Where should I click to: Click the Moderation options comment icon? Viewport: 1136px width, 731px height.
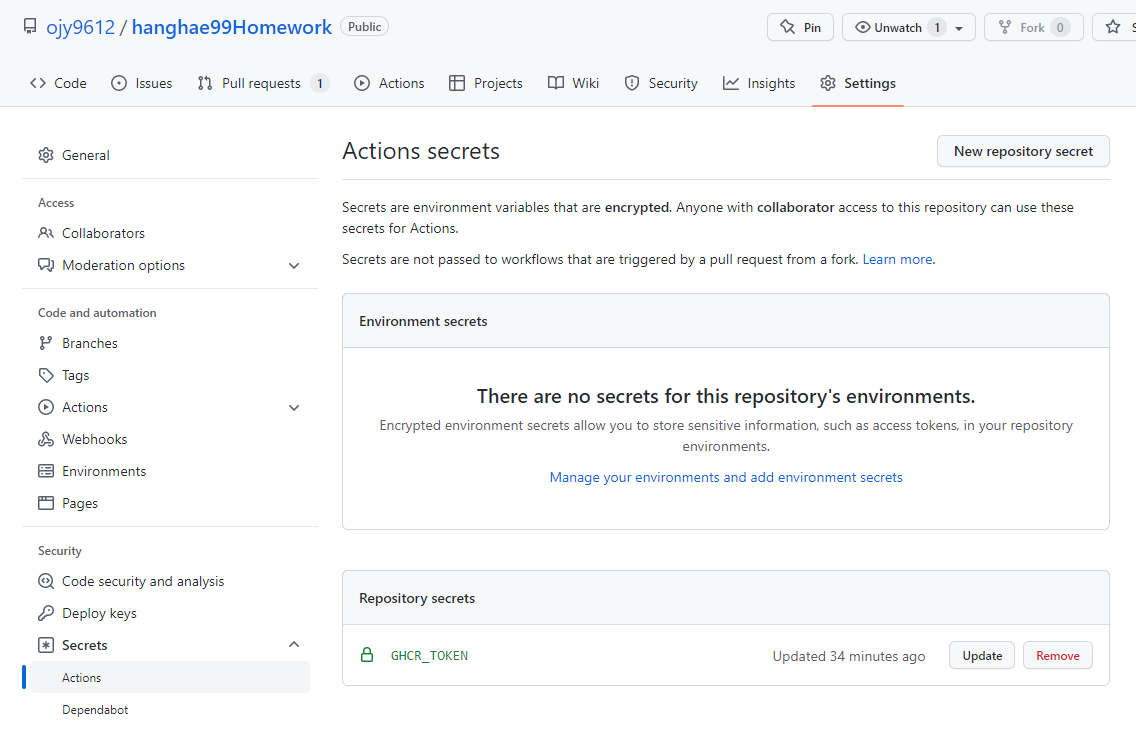click(46, 265)
